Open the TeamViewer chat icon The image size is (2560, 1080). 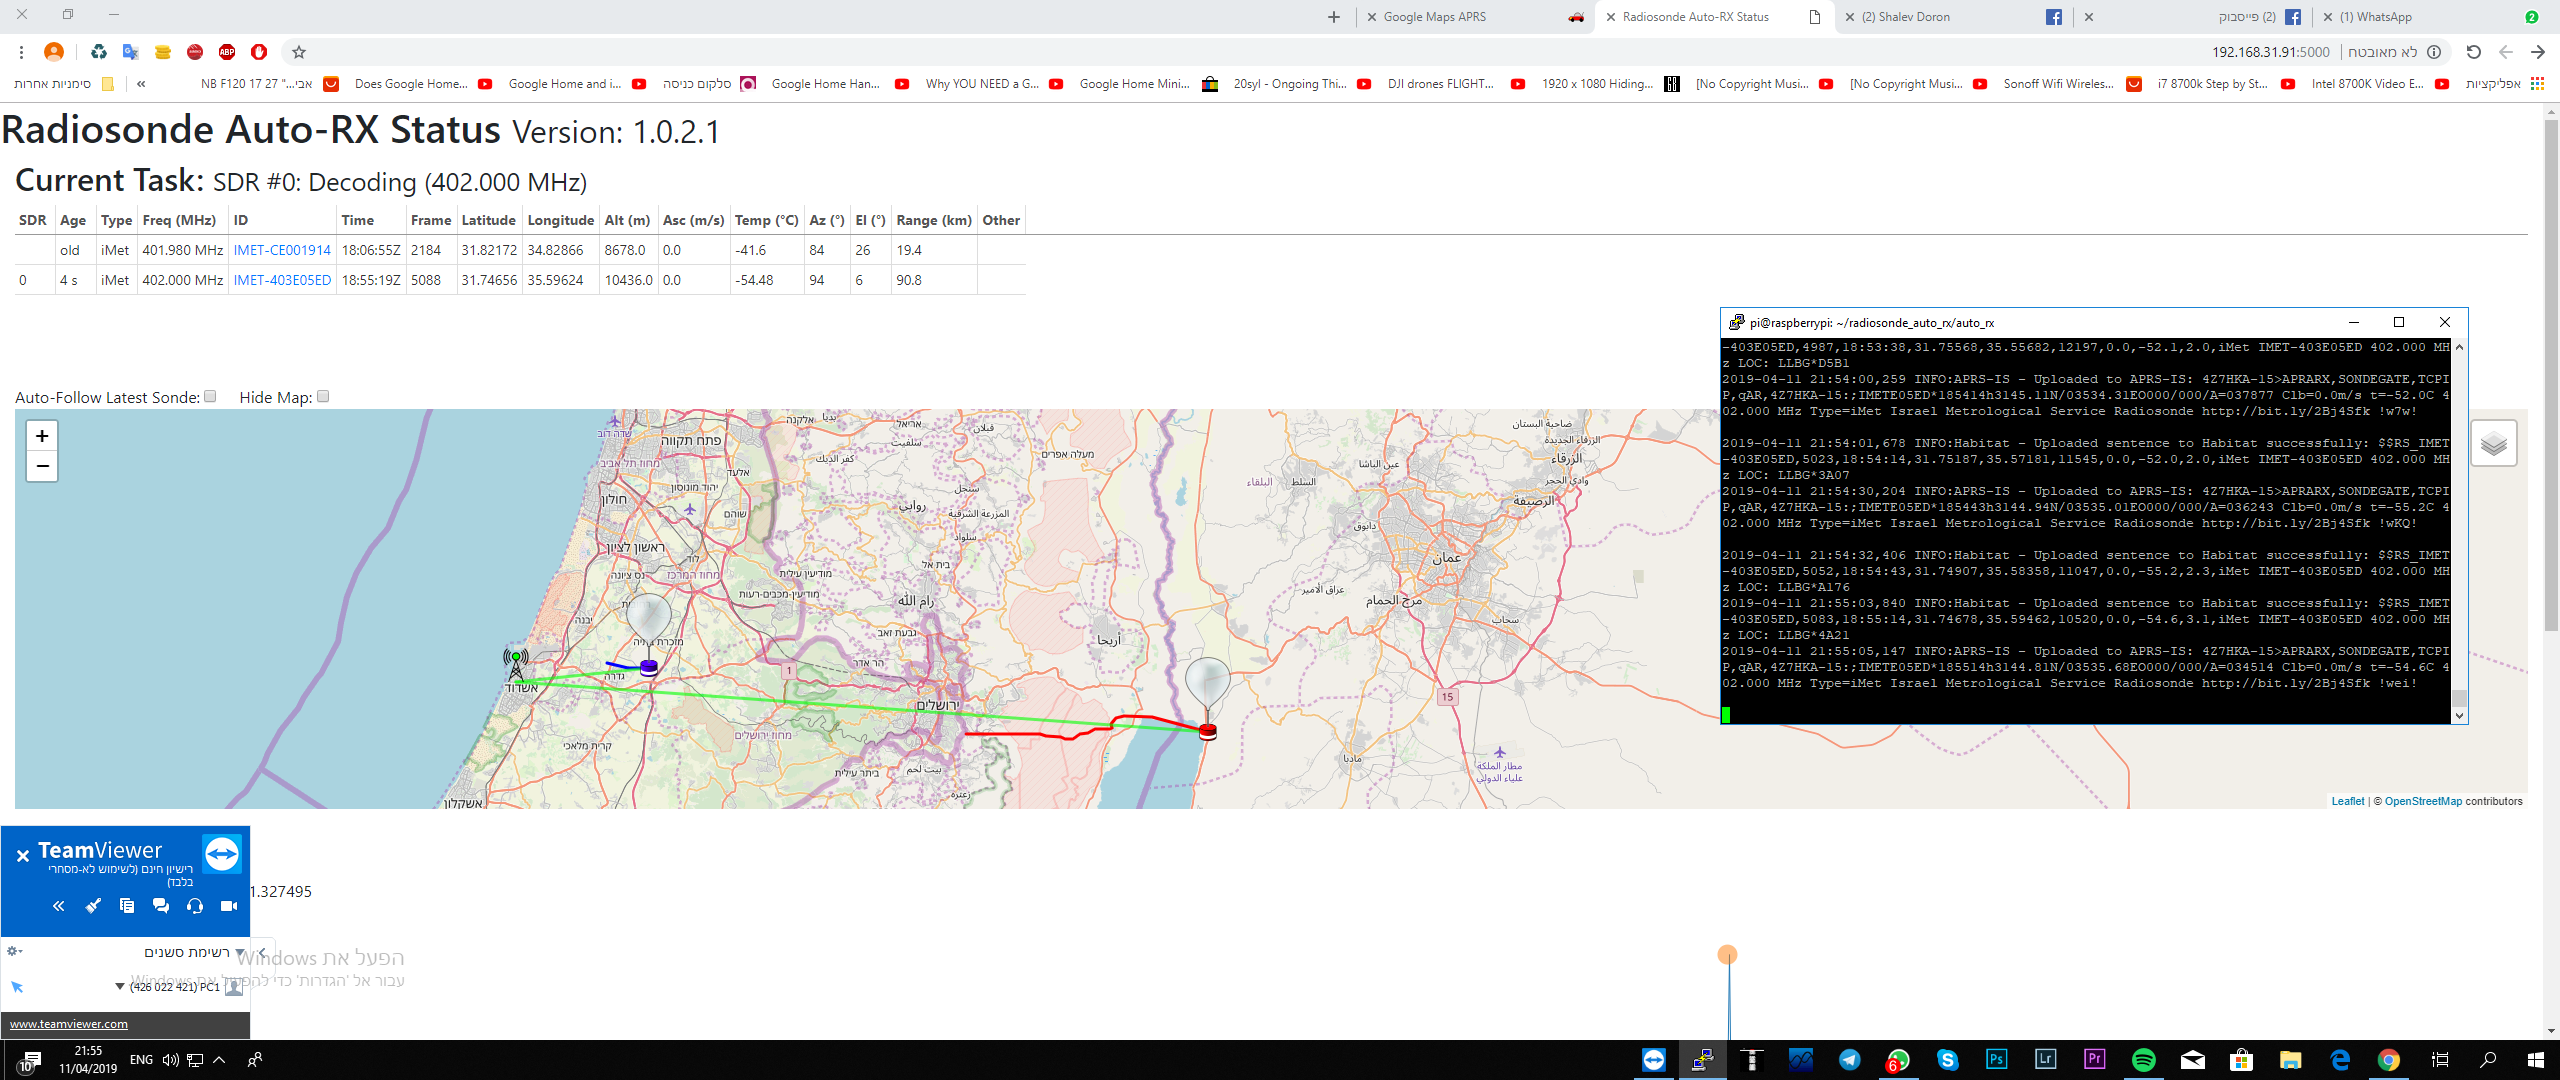pyautogui.click(x=160, y=906)
